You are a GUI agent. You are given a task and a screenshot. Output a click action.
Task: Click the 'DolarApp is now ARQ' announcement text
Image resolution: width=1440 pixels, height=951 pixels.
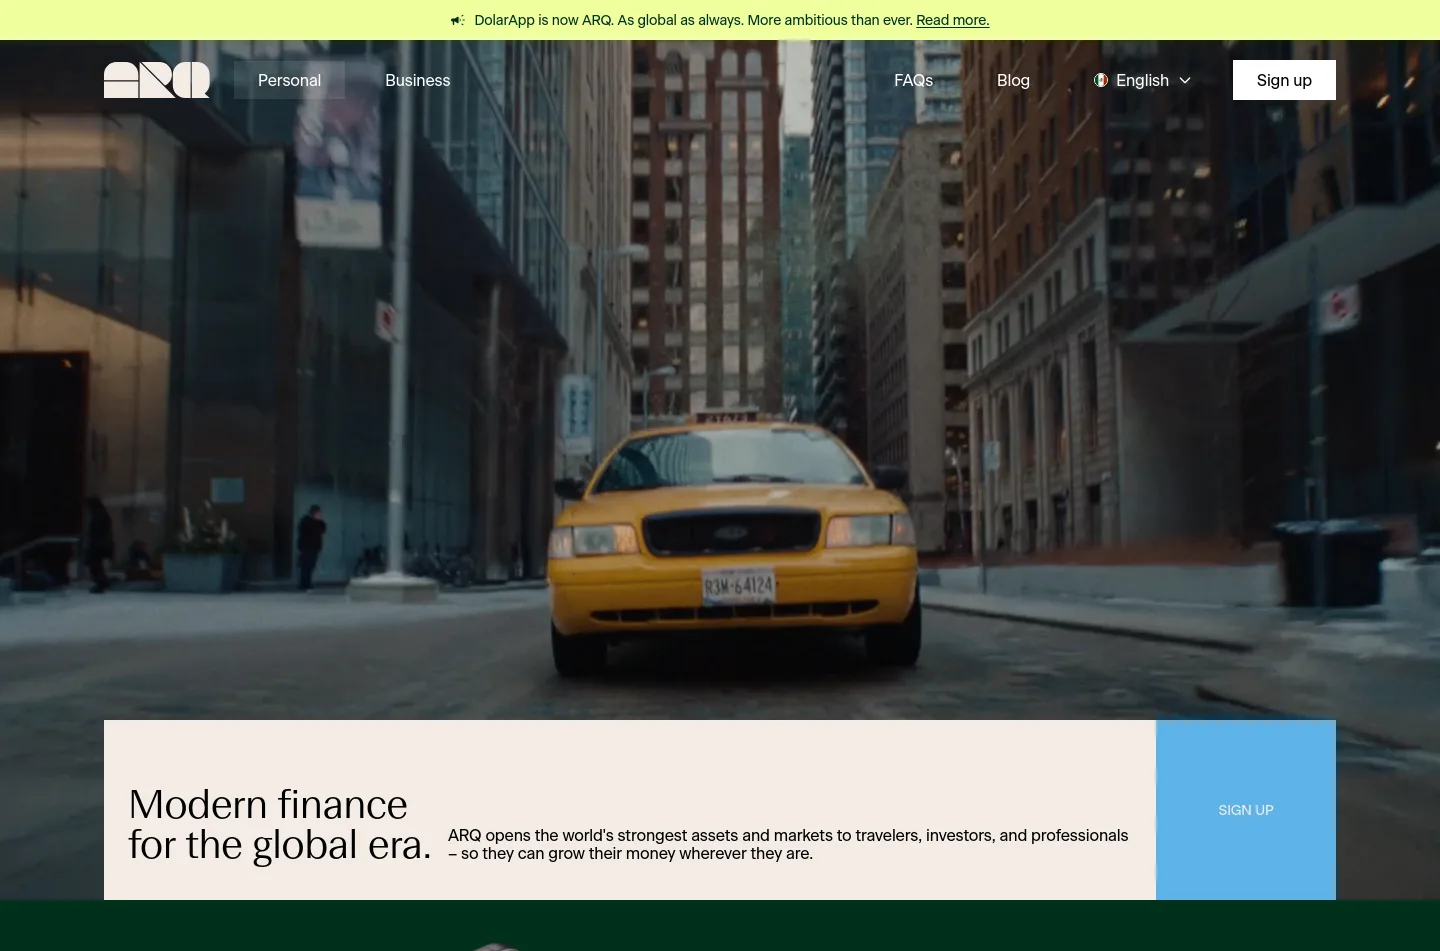693,20
